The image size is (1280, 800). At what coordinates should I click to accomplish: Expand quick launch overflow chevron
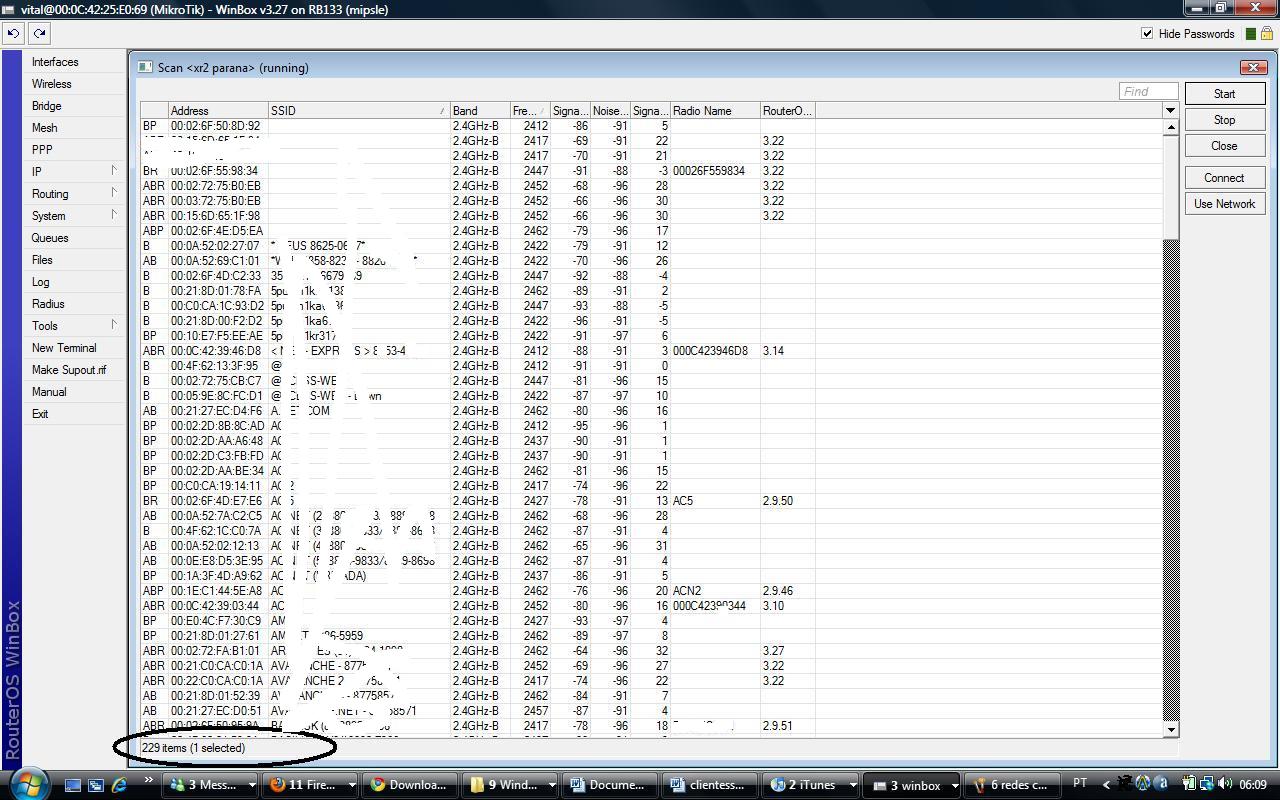coord(148,780)
